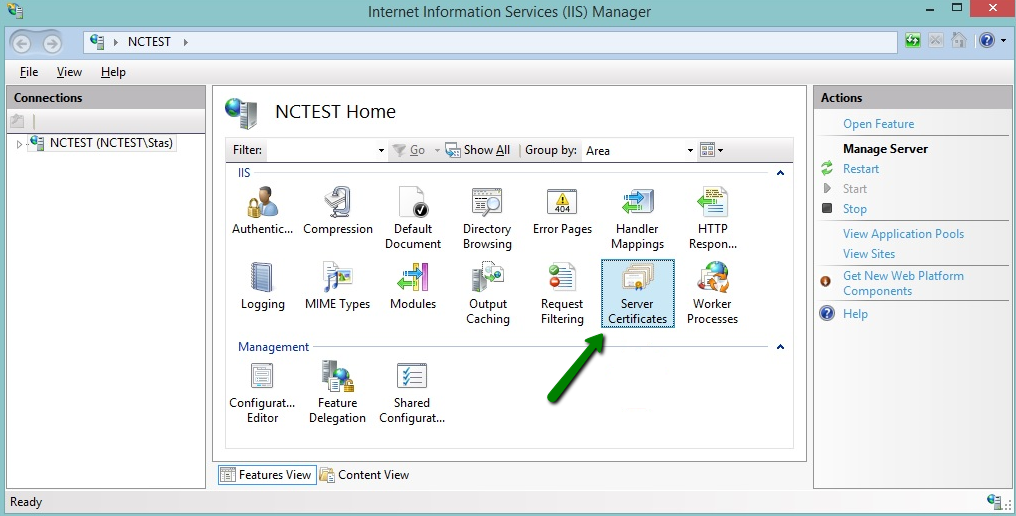Click Stop in Manage Server actions
The image size is (1016, 516).
(855, 209)
